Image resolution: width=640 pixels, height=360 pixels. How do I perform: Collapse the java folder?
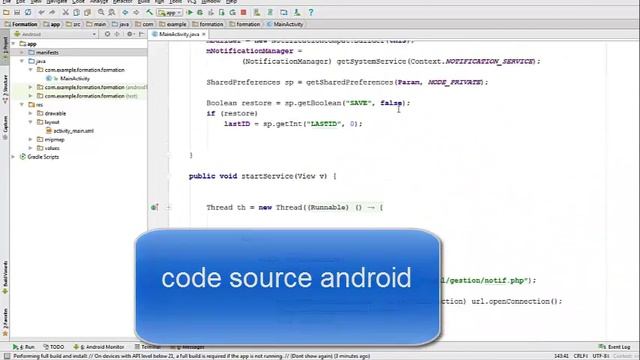22,61
